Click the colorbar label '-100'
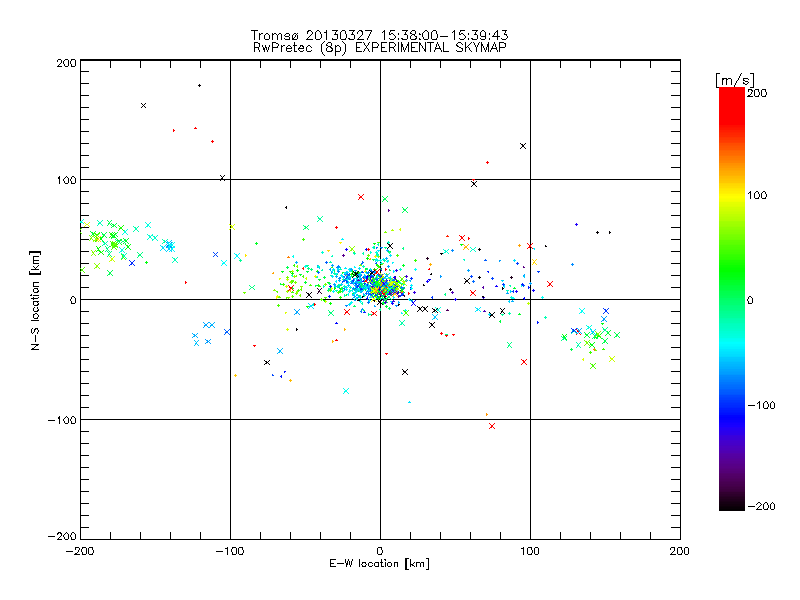Image resolution: width=800 pixels, height=600 pixels. (761, 406)
